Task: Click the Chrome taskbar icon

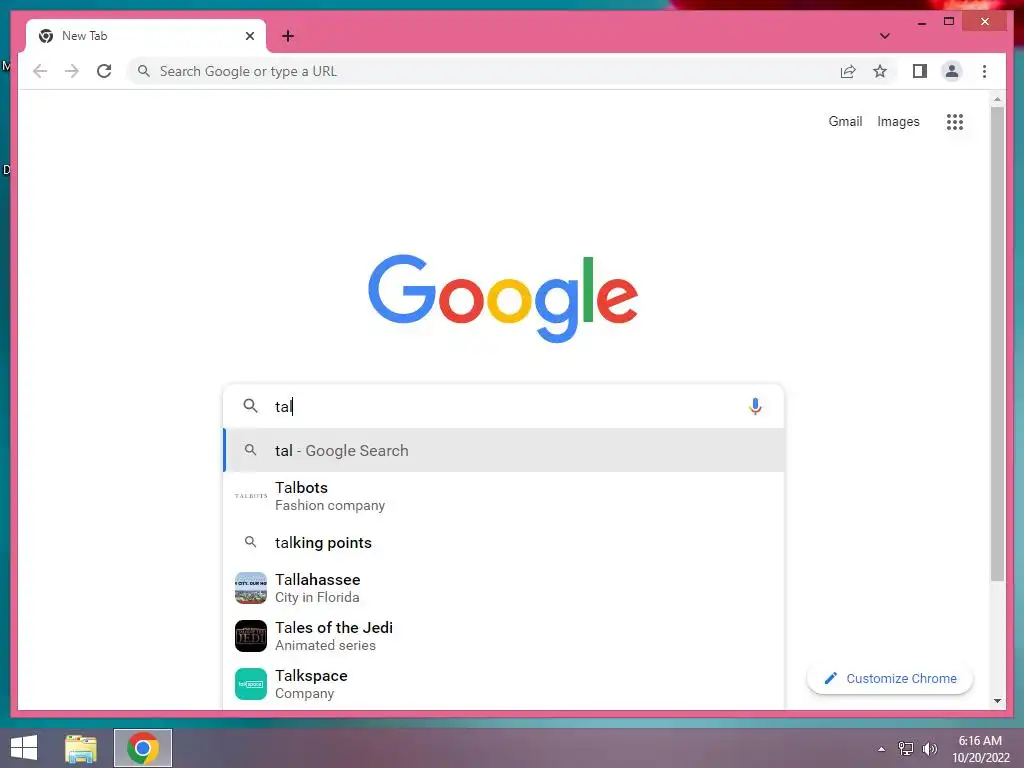Action: 143,748
